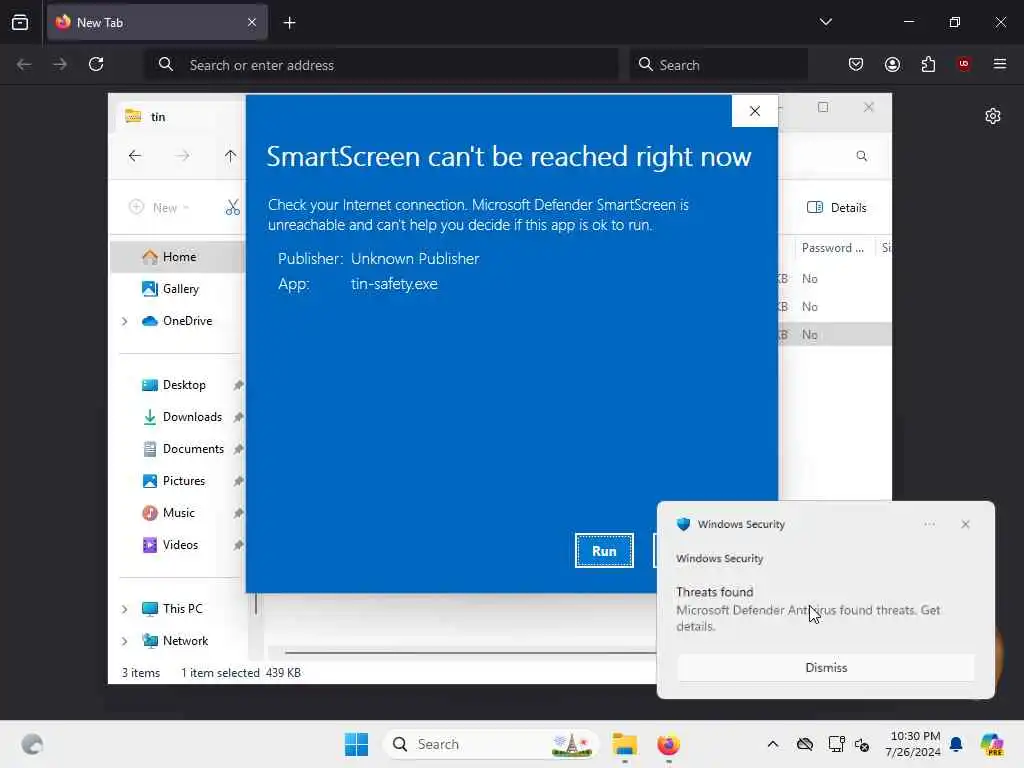Go back in File Explorer
Image resolution: width=1024 pixels, height=768 pixels.
(135, 156)
